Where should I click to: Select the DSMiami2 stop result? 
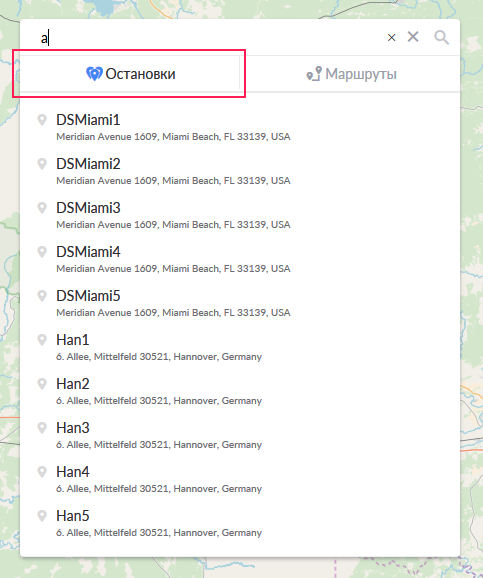tap(240, 172)
